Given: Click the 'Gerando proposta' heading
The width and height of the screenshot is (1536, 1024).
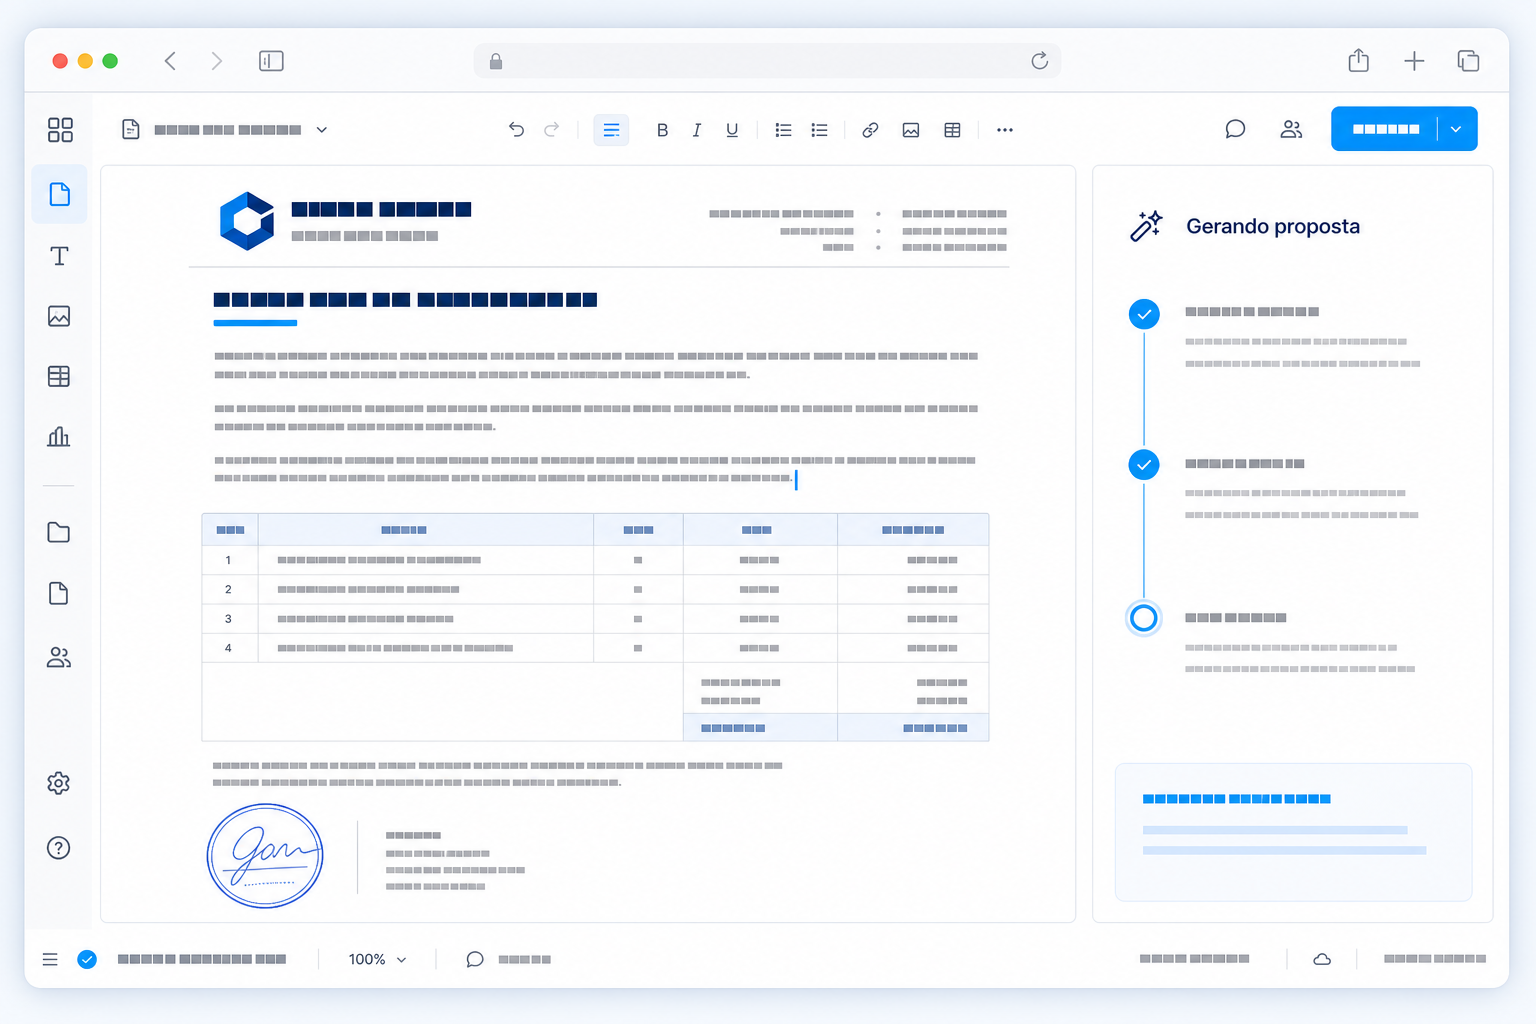Looking at the screenshot, I should pos(1273,226).
